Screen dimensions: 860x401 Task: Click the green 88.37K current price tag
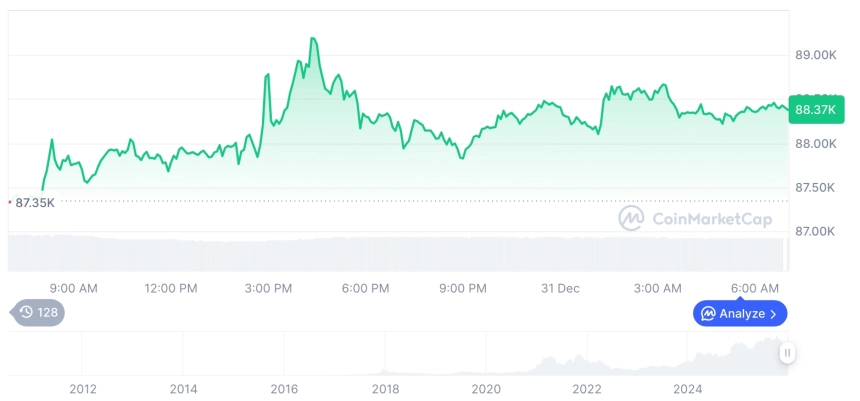coord(814,110)
